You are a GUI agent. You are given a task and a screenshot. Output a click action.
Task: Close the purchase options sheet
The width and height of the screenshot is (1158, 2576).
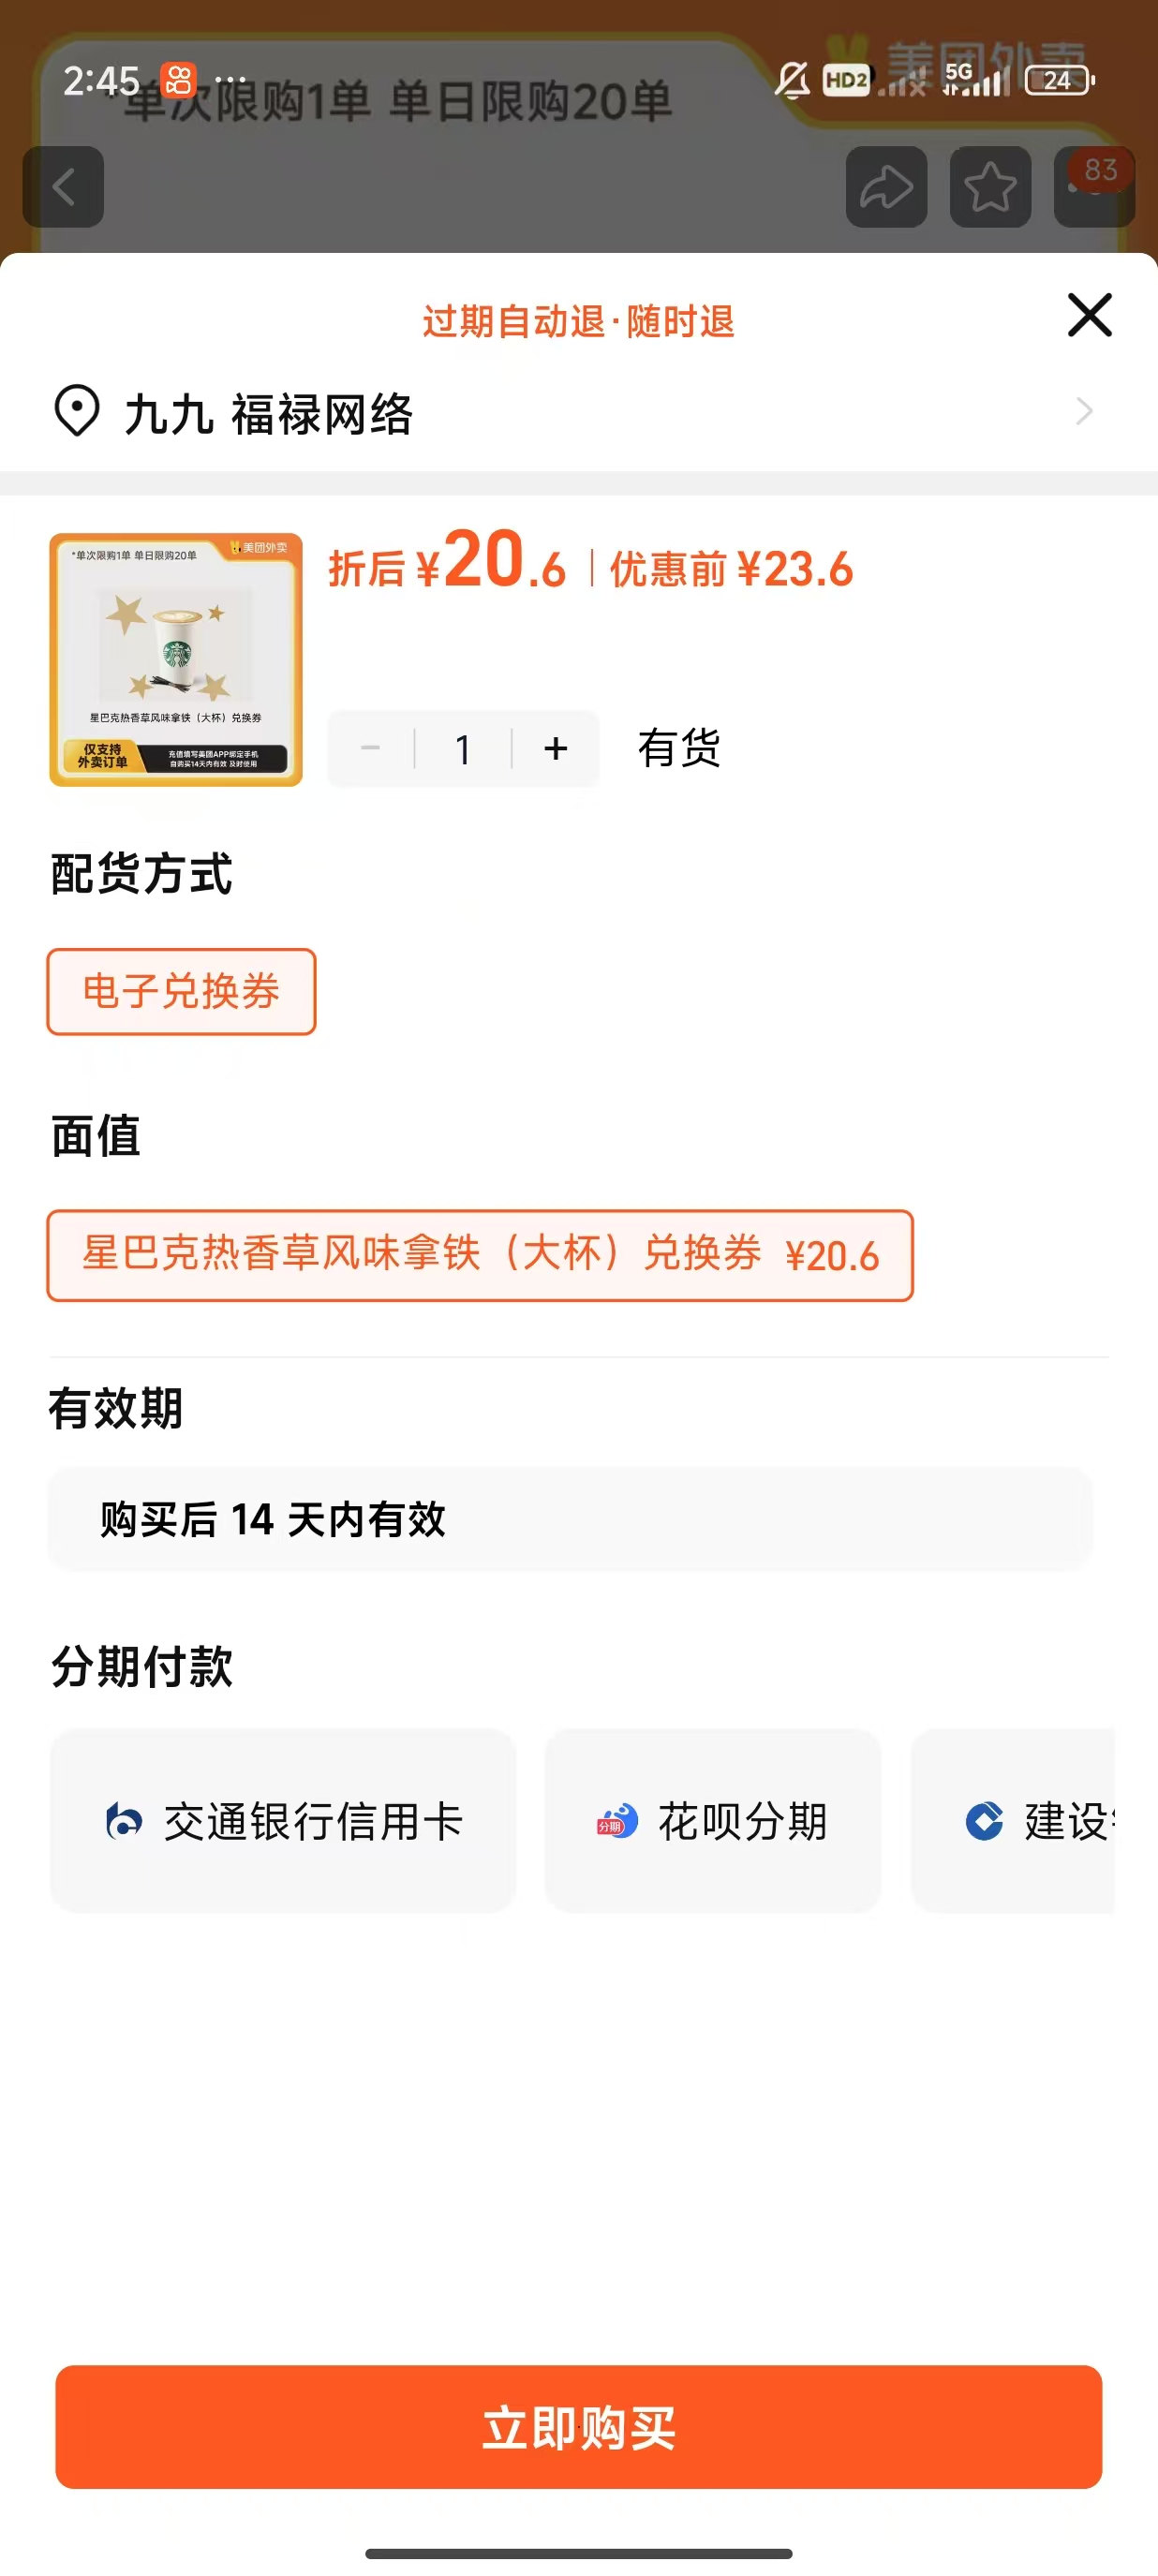click(x=1089, y=315)
